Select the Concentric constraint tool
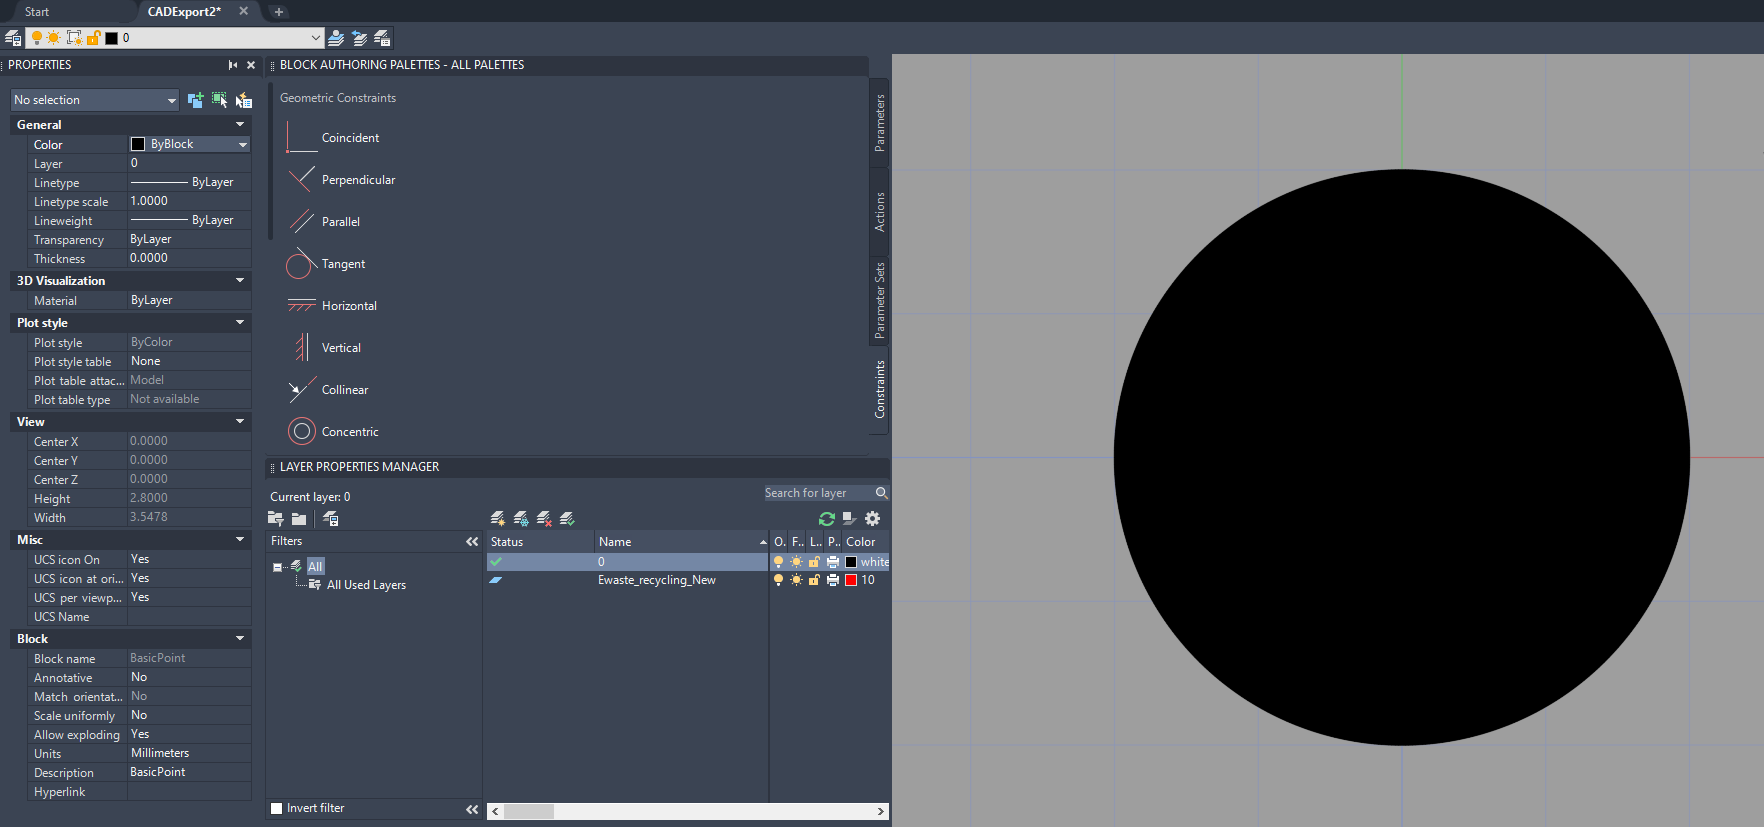The height and width of the screenshot is (827, 1764). click(333, 432)
